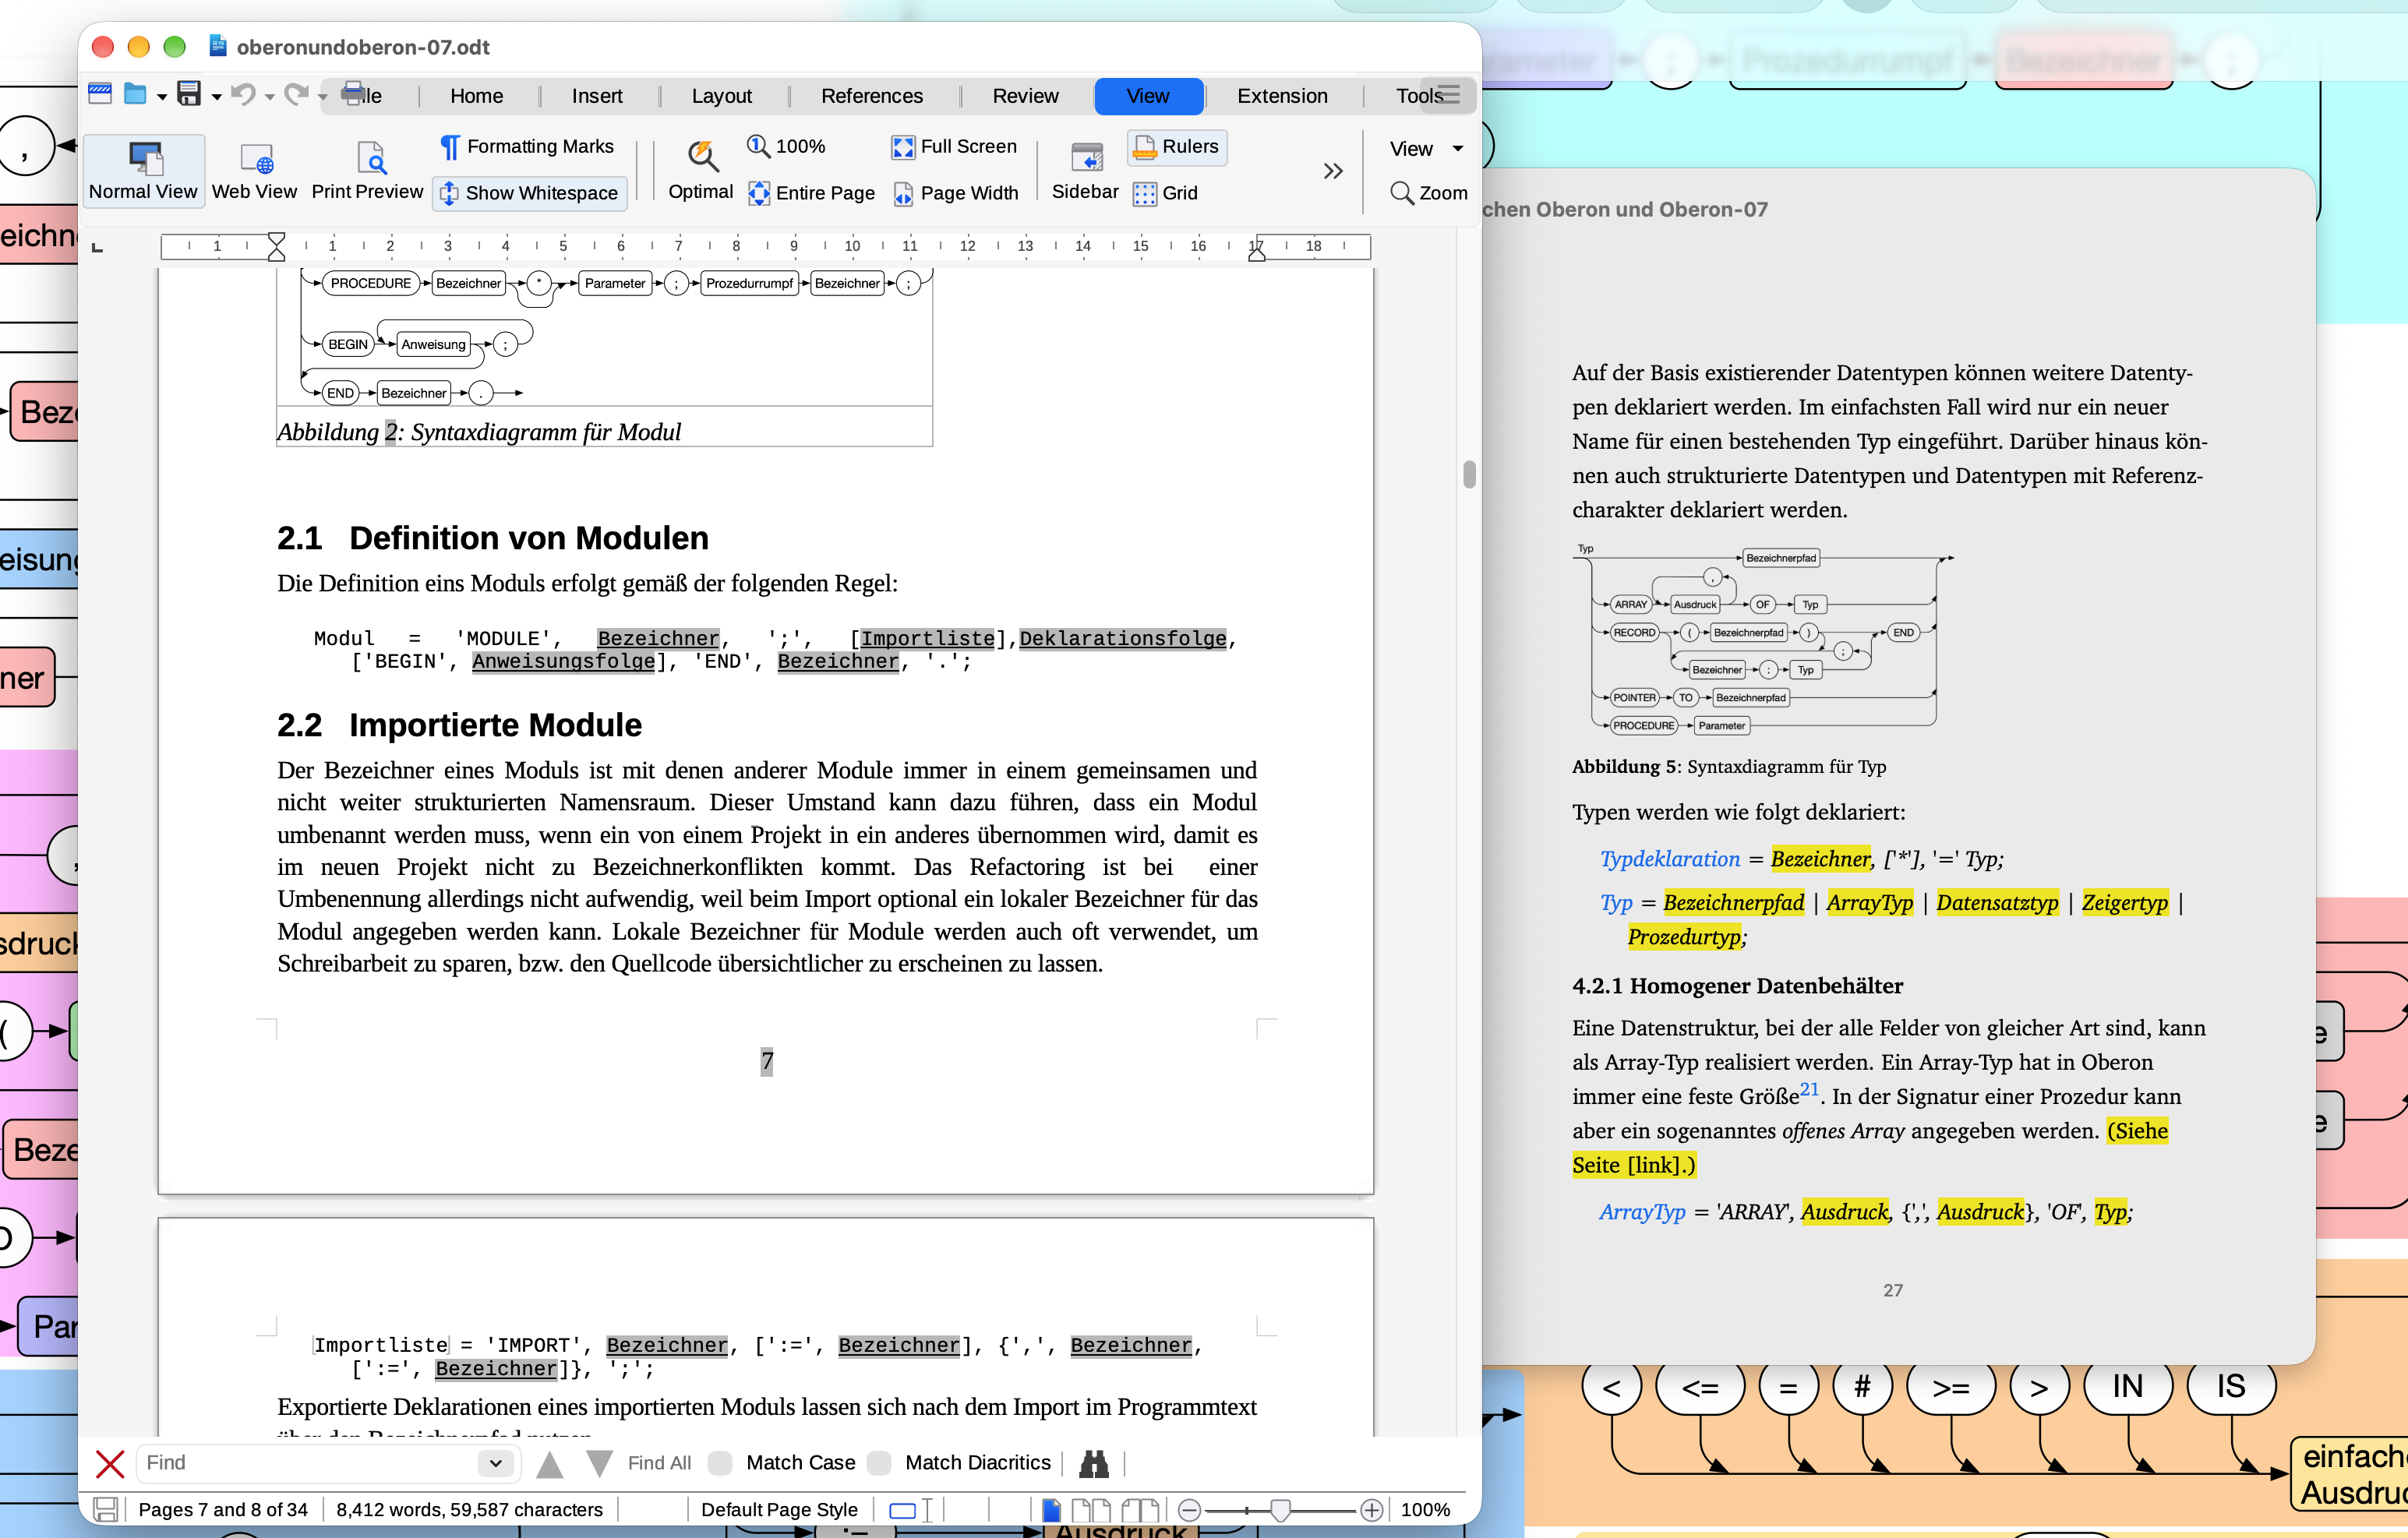
Task: Click the Save floppy disk icon
Action: coord(188,95)
